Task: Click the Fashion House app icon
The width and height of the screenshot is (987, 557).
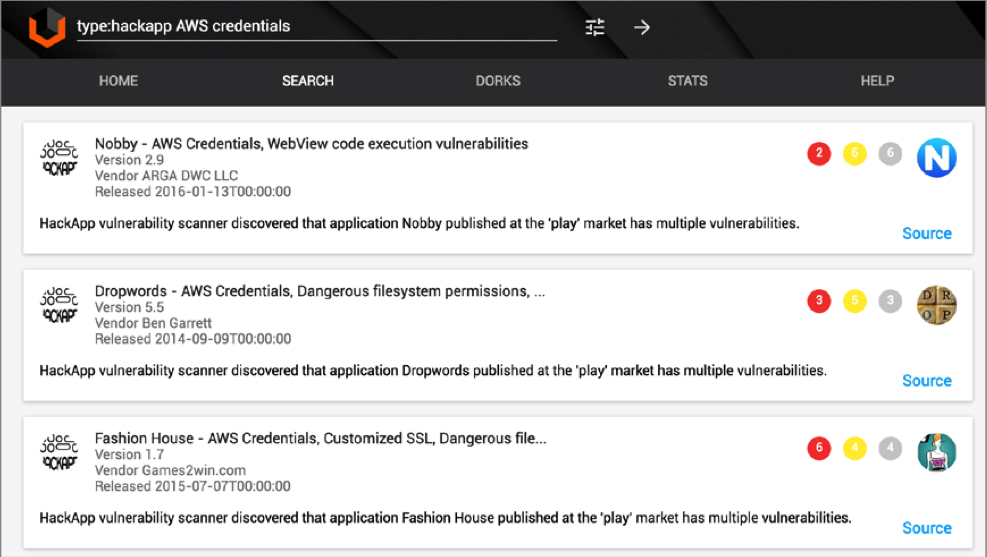Action: (x=937, y=452)
